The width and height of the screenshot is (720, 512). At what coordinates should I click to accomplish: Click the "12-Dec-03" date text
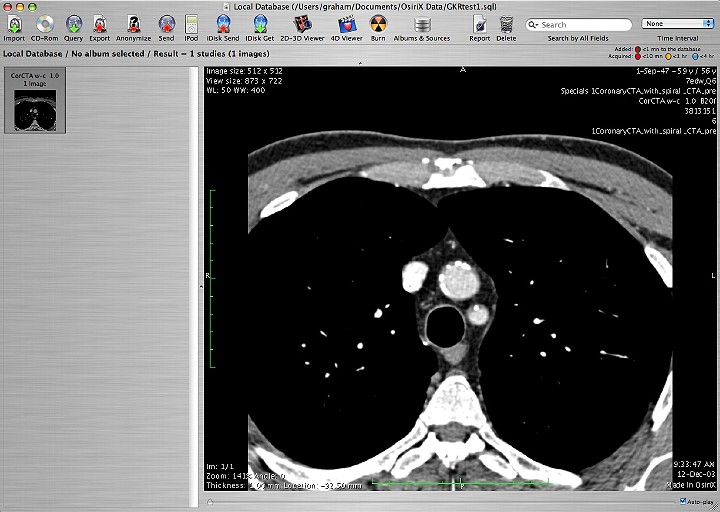tap(696, 474)
